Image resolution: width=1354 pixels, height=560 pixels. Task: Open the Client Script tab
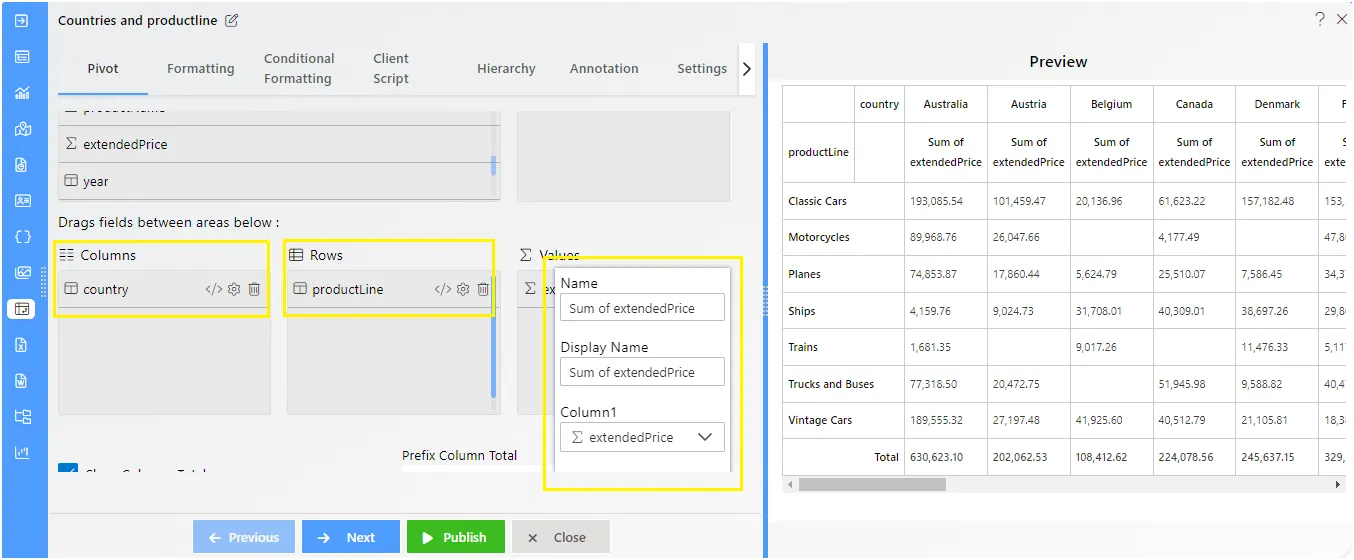pos(391,68)
